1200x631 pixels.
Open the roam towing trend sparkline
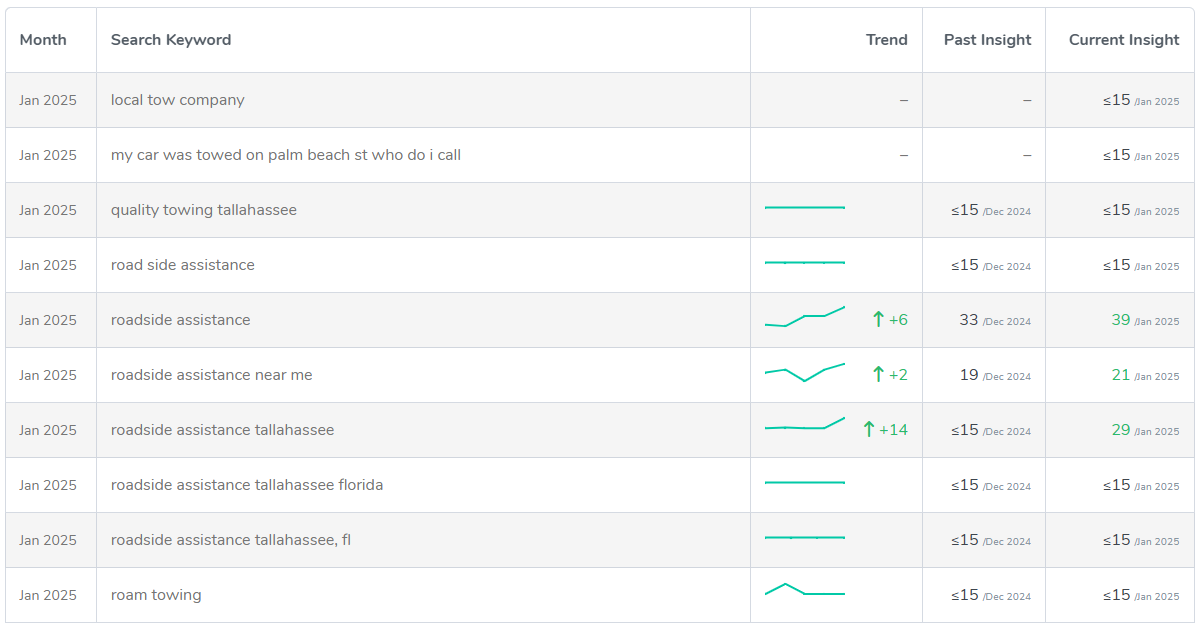805,589
